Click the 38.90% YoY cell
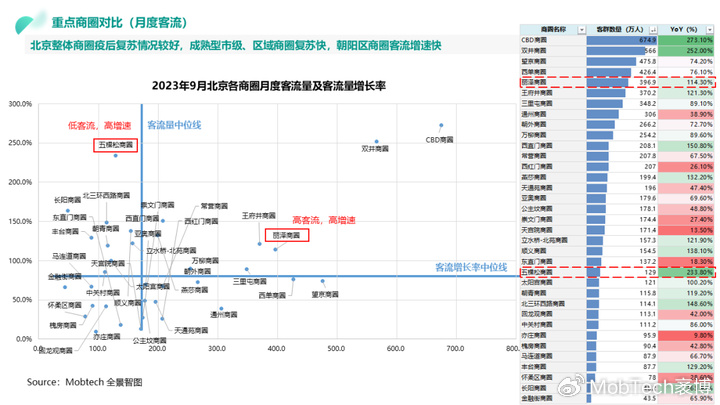 pyautogui.click(x=686, y=114)
